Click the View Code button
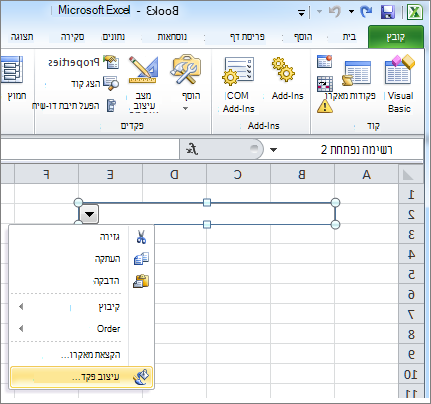 pos(95,84)
